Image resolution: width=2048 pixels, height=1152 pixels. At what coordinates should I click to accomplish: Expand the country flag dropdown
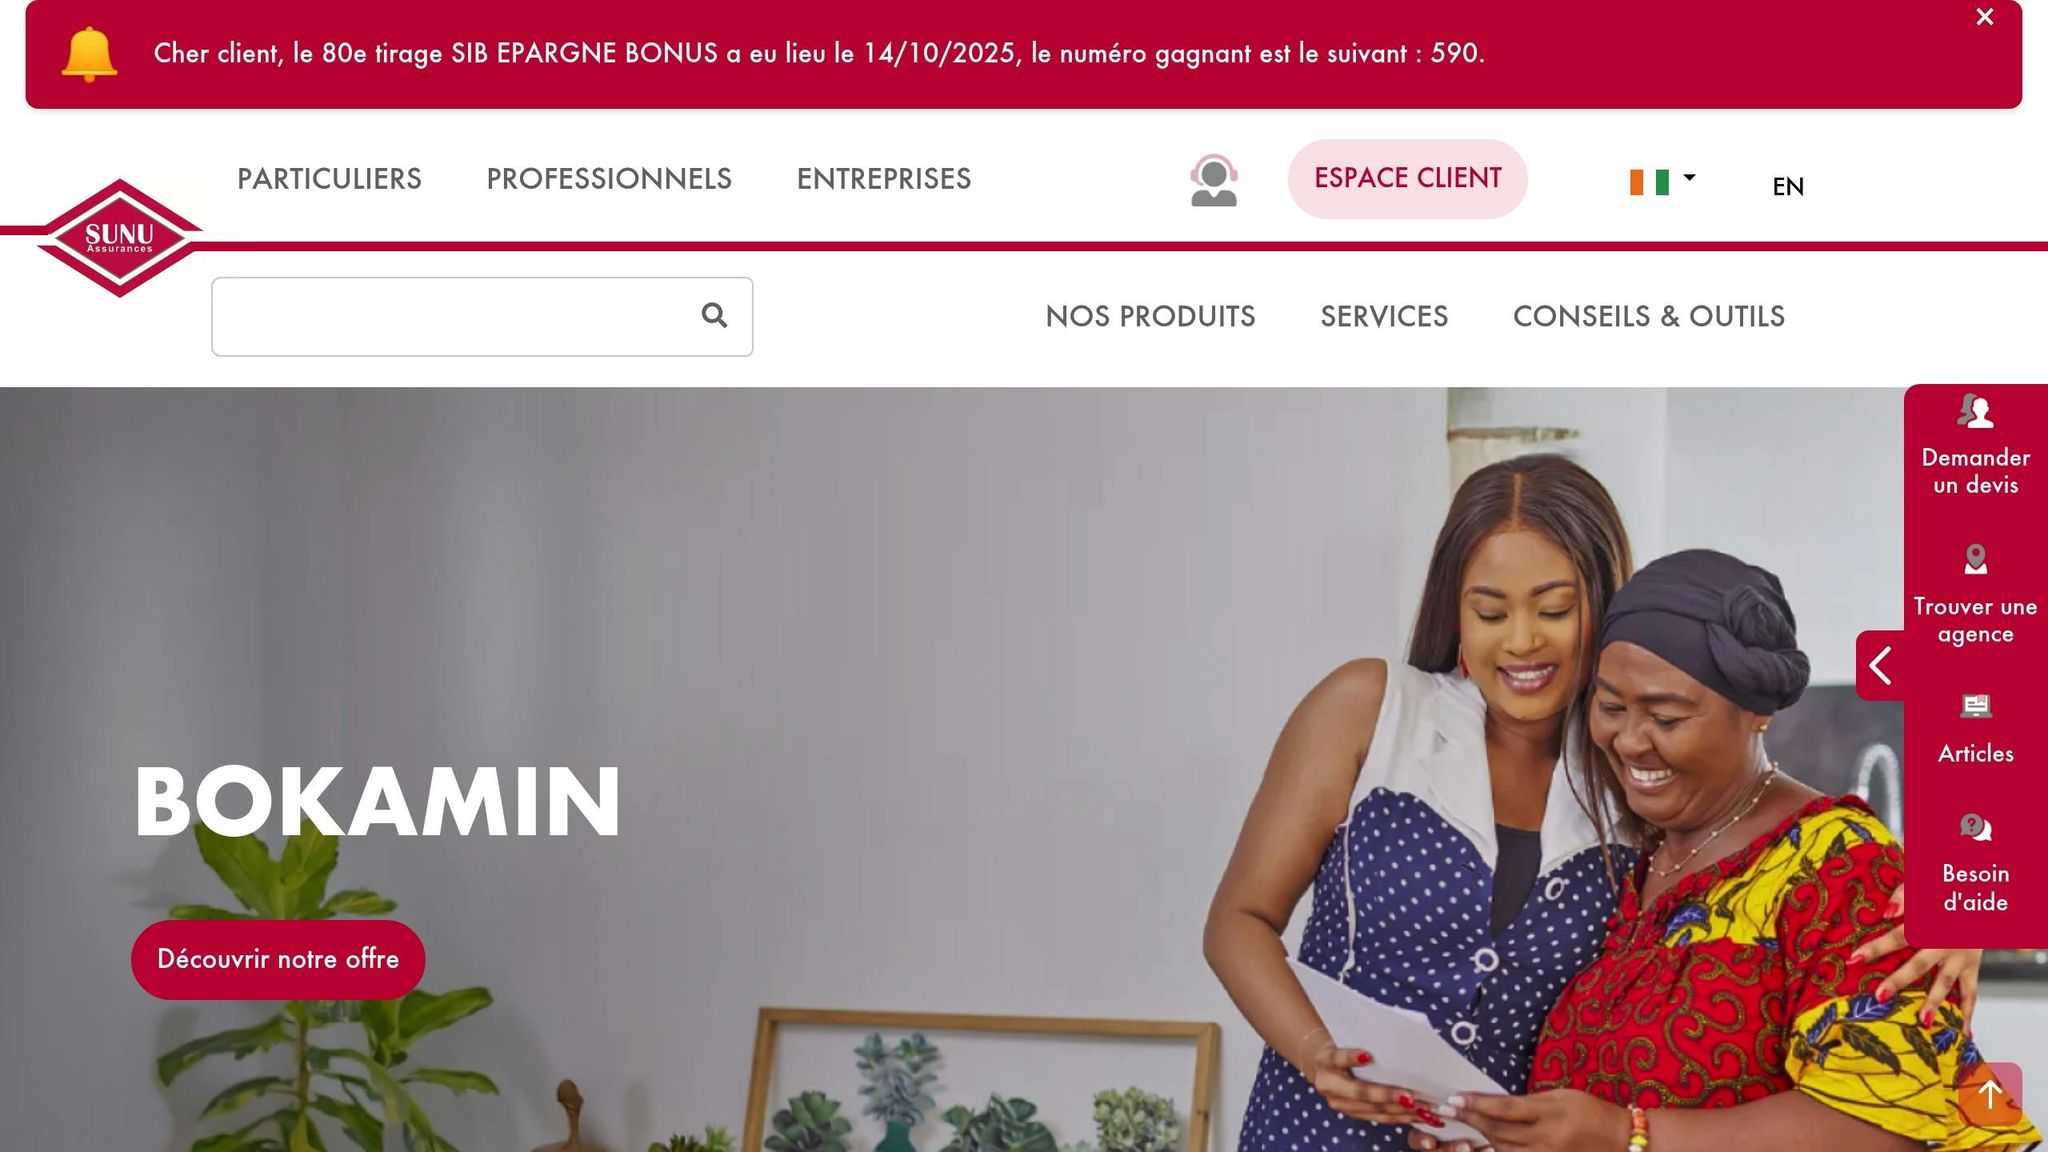pos(1662,181)
